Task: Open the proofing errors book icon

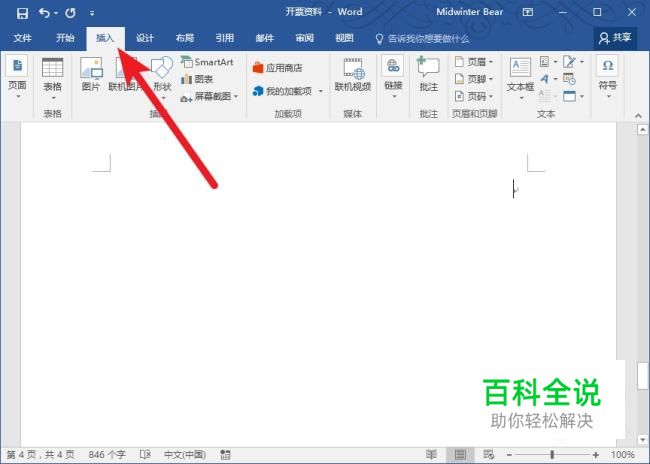Action: (x=146, y=455)
